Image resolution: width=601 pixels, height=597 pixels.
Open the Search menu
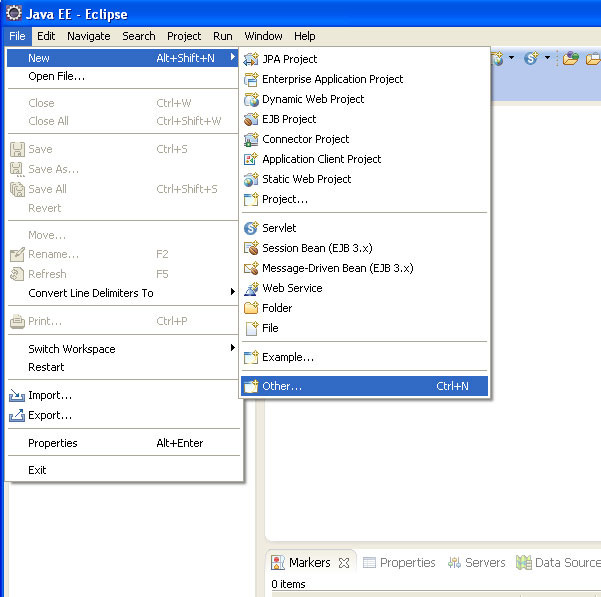click(x=139, y=36)
